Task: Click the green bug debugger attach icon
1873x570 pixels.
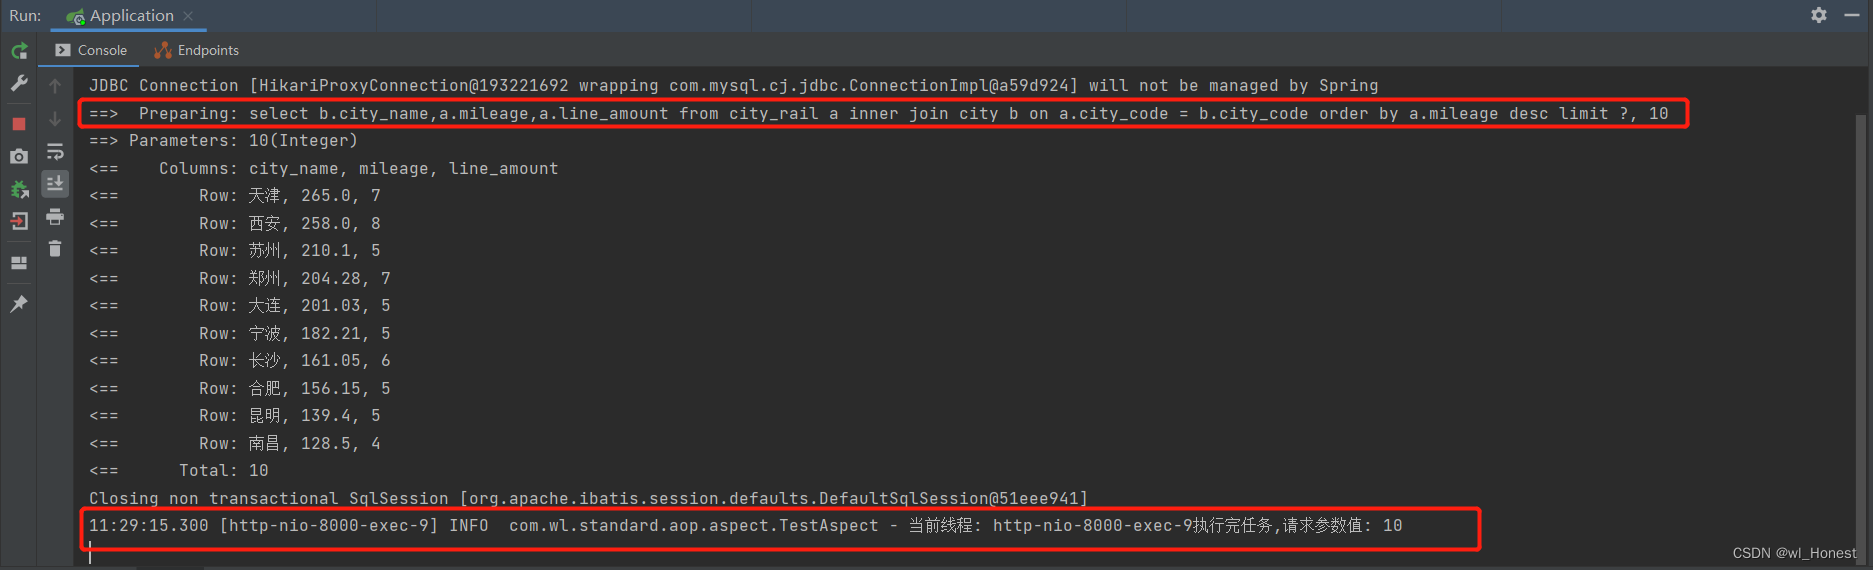Action: pos(19,189)
